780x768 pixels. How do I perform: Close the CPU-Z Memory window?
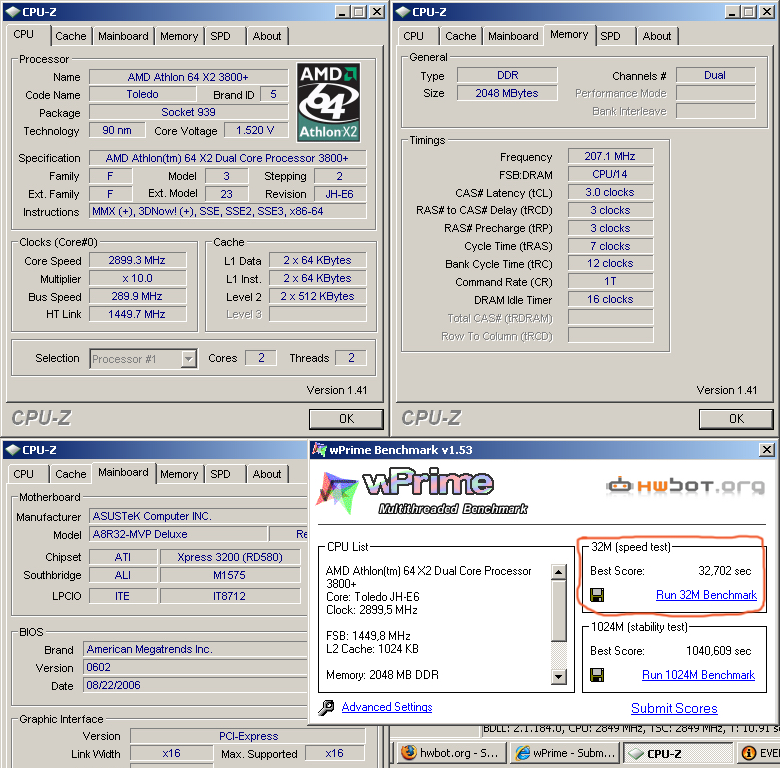768,12
